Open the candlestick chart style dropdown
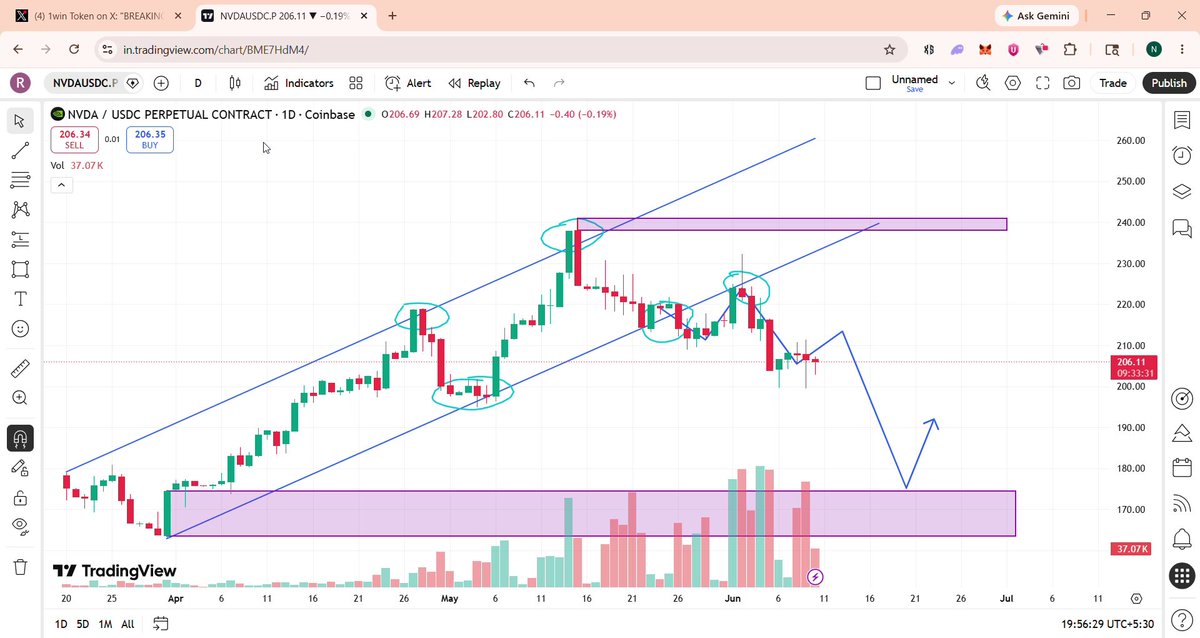Image resolution: width=1200 pixels, height=638 pixels. 236,83
